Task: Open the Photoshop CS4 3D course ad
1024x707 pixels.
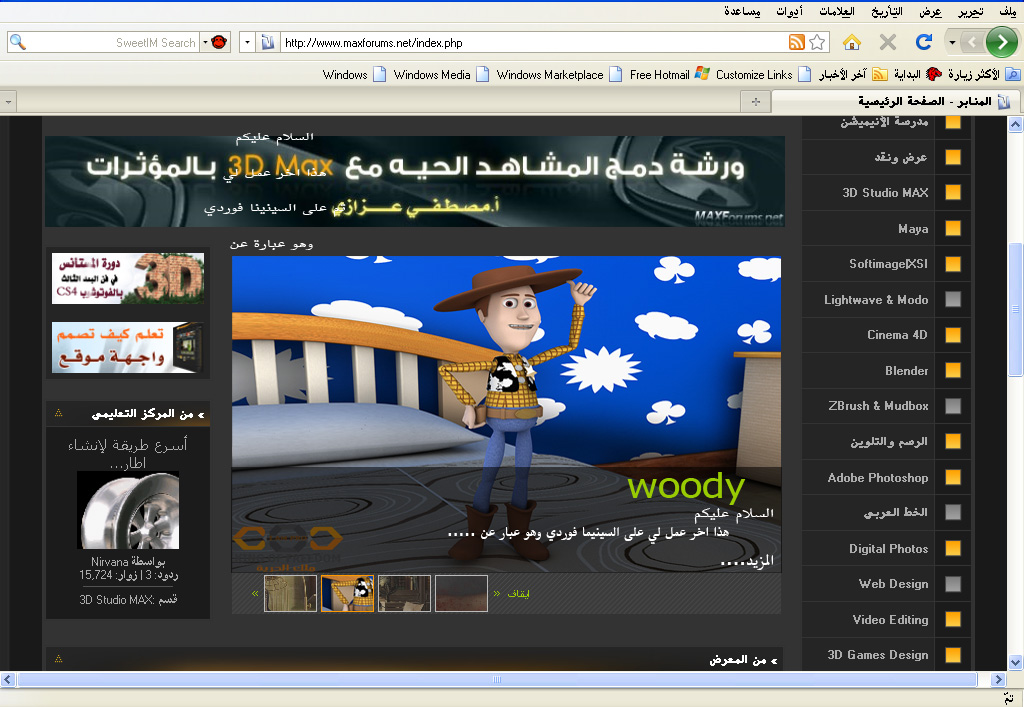Action: click(128, 278)
